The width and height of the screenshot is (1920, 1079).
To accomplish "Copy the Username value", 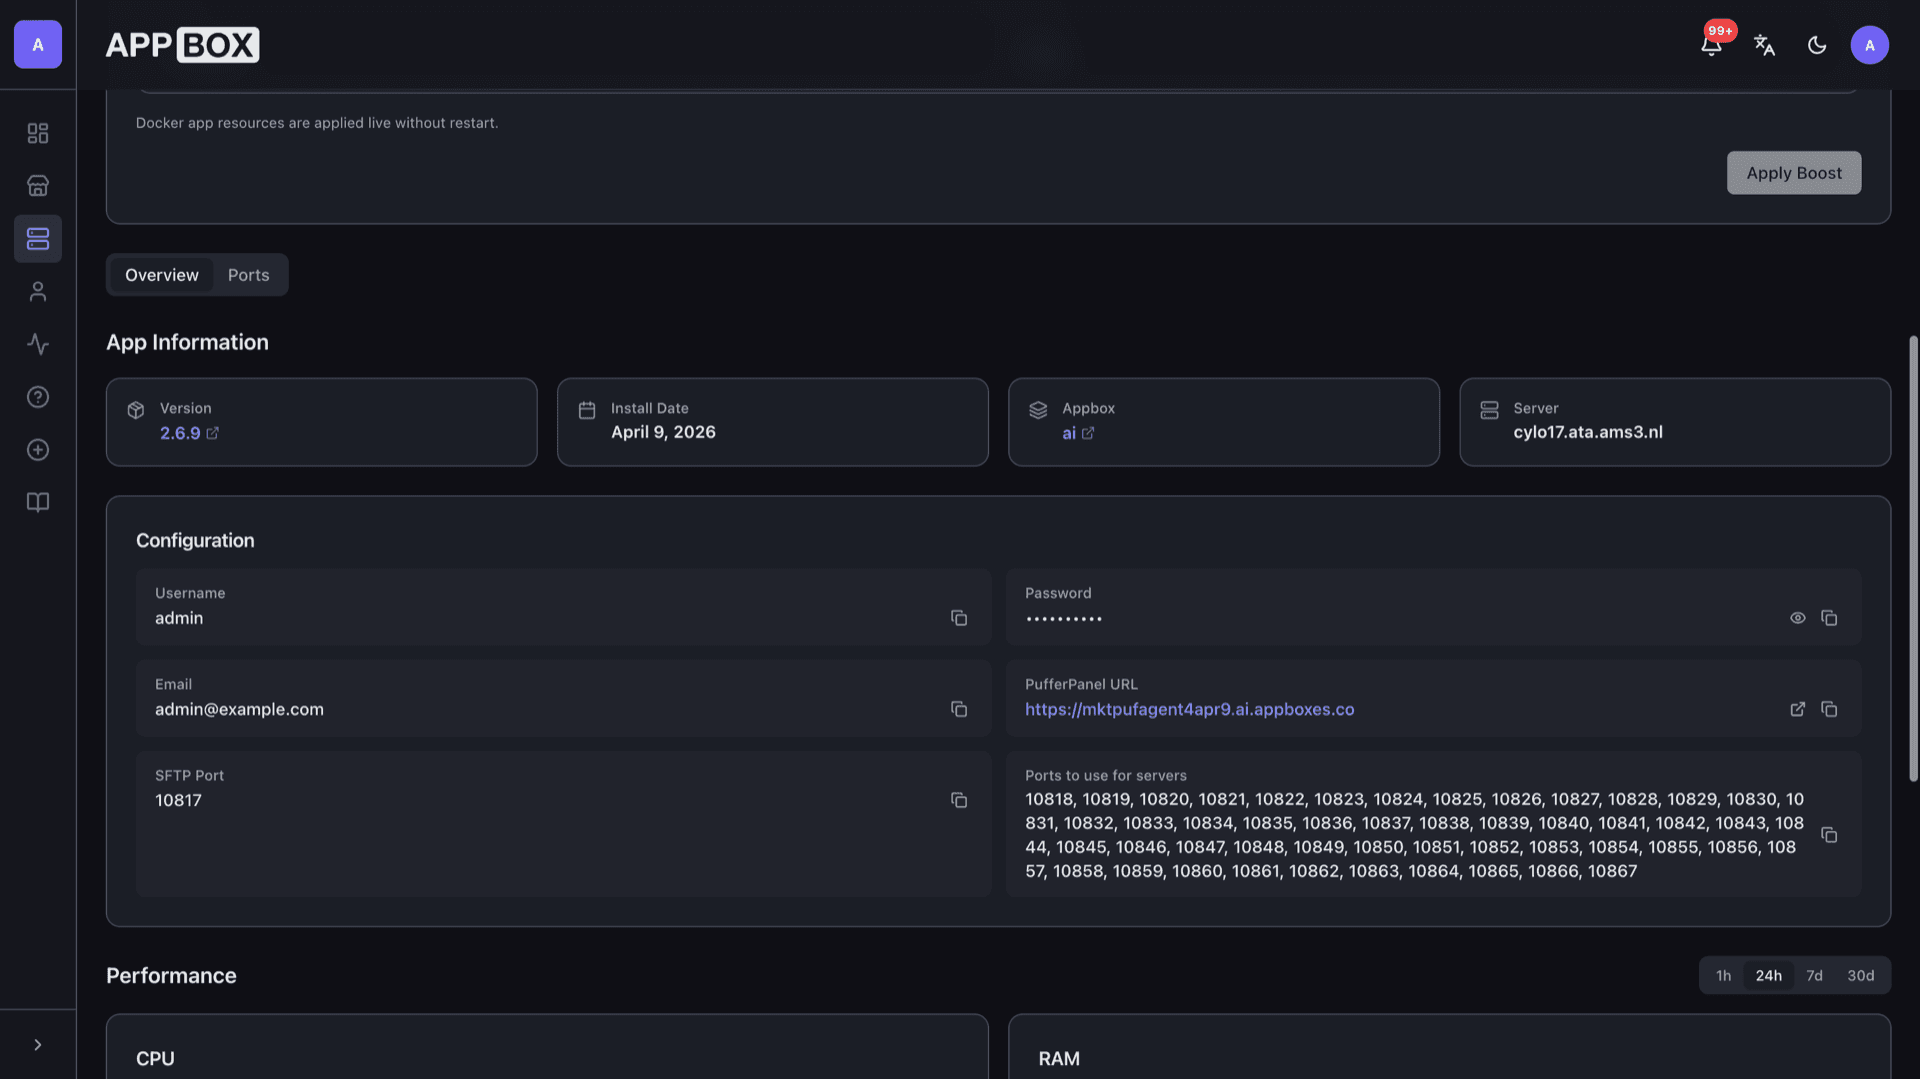I will (959, 618).
